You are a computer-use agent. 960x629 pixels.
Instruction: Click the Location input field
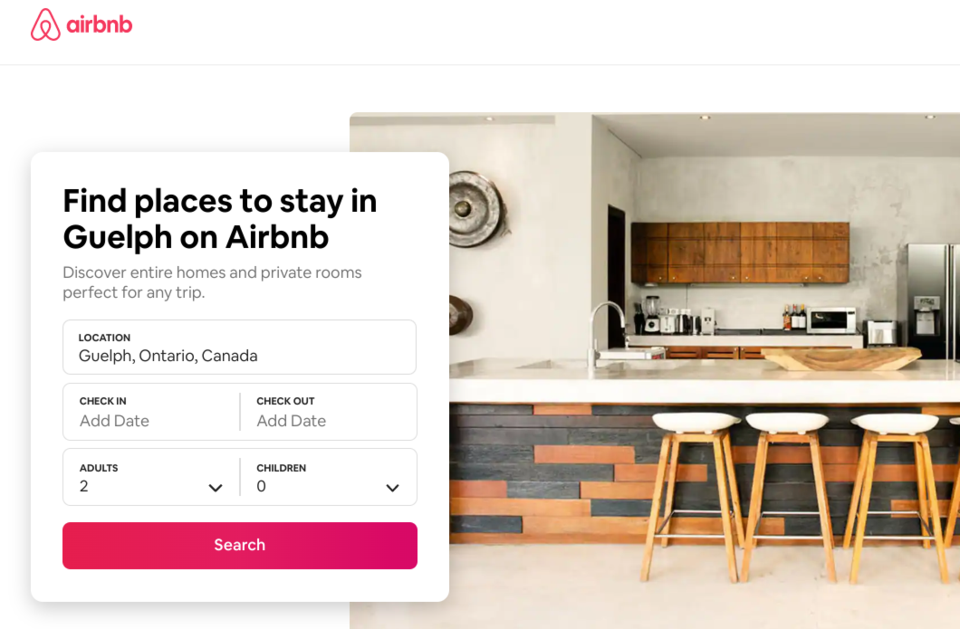click(x=239, y=347)
